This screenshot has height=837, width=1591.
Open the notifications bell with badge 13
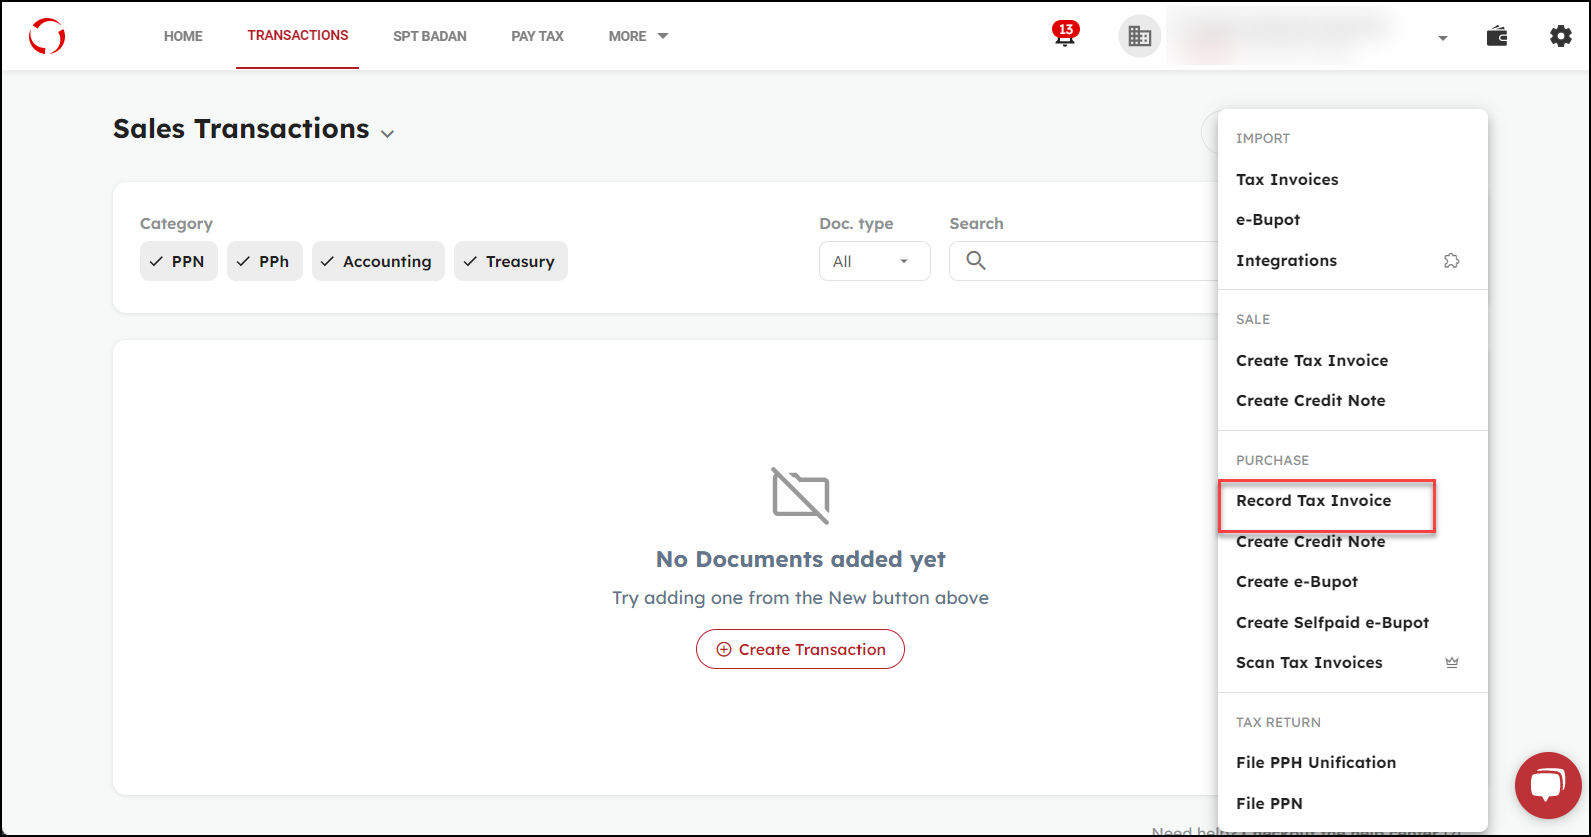[x=1065, y=36]
